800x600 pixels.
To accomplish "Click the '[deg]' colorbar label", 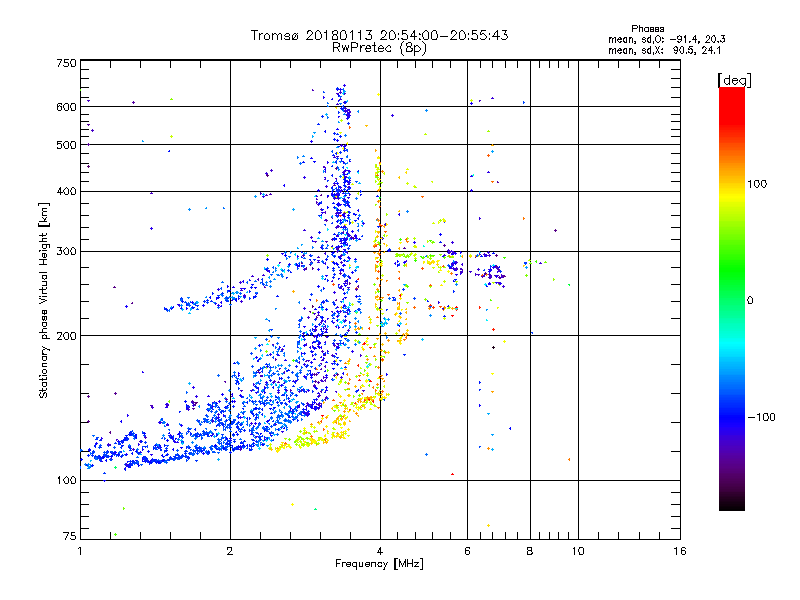I will (734, 81).
